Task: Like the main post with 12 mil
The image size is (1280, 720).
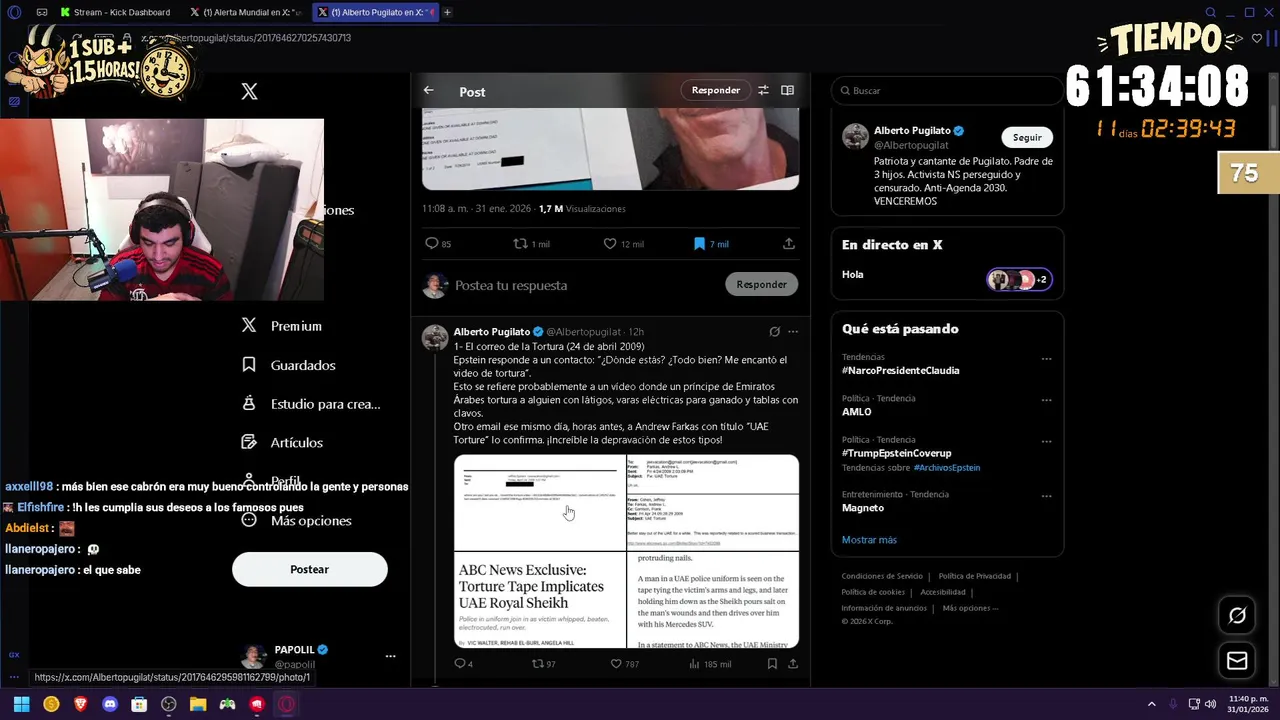Action: tap(623, 243)
